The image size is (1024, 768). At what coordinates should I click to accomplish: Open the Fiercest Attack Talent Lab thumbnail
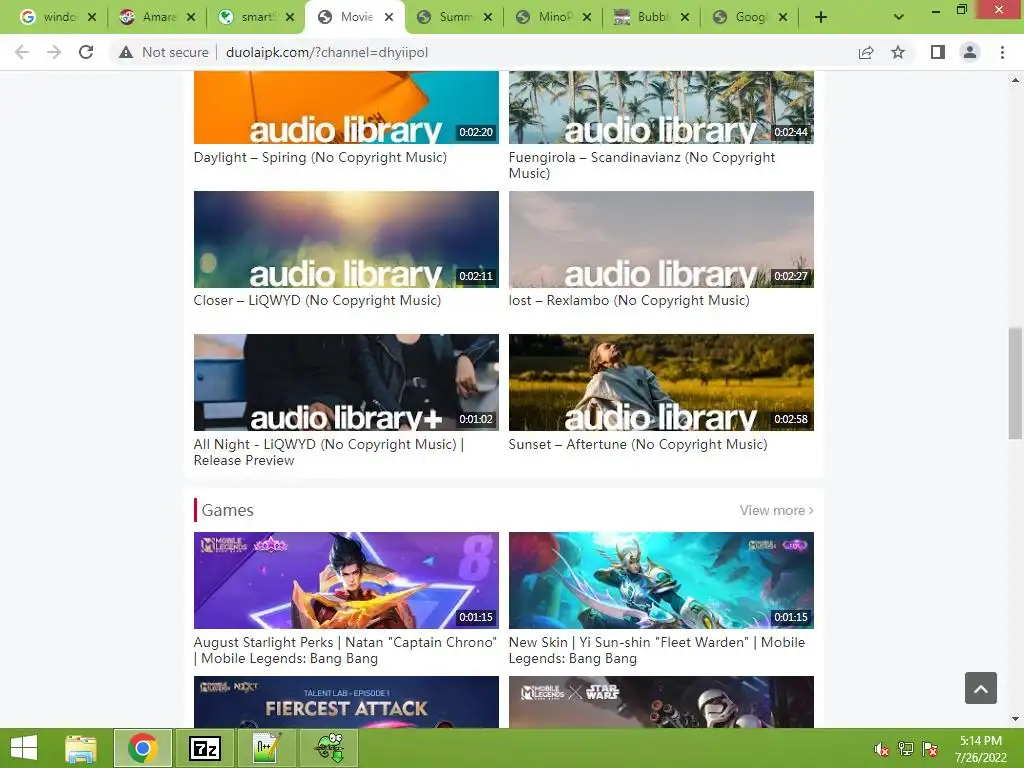pyautogui.click(x=346, y=702)
